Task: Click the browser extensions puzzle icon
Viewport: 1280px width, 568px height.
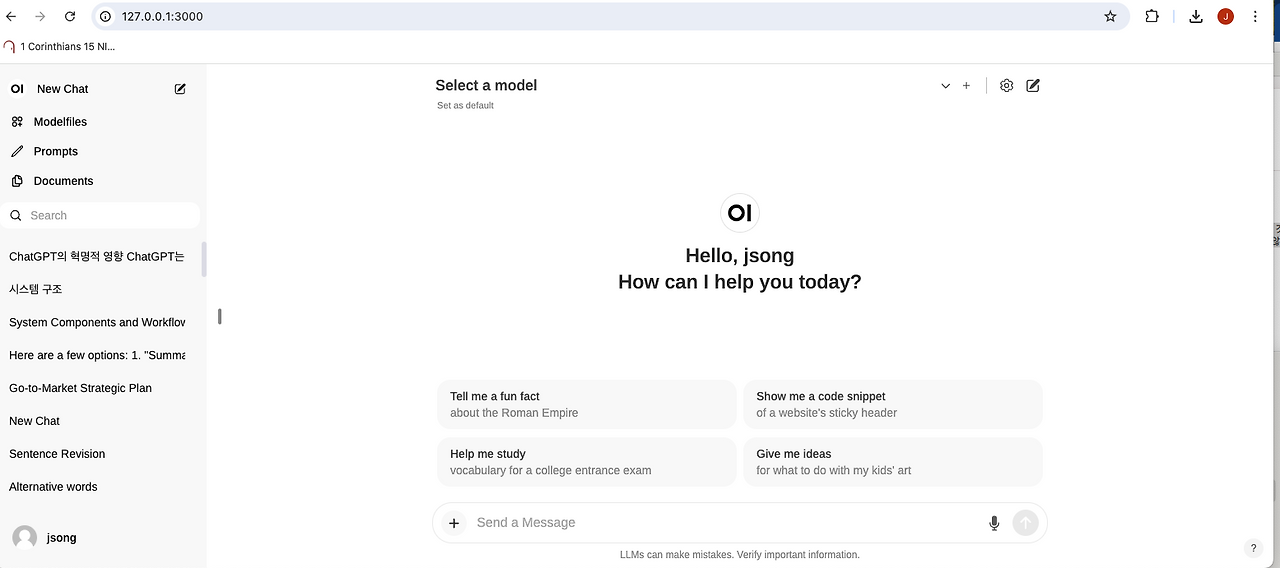Action: click(1152, 16)
